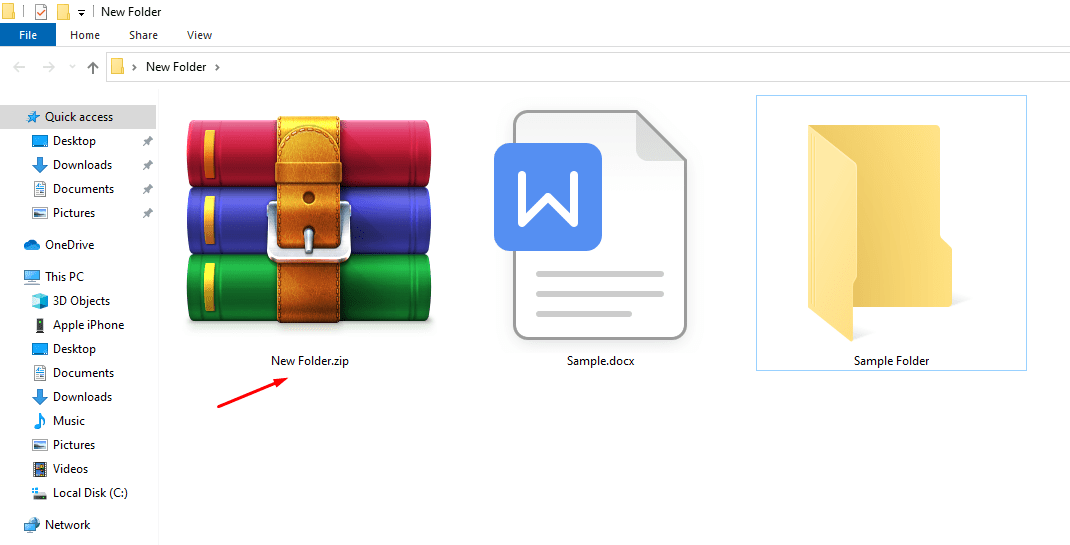Open Network label in navigation pane
Screen dimensions: 1070x545
(68, 525)
